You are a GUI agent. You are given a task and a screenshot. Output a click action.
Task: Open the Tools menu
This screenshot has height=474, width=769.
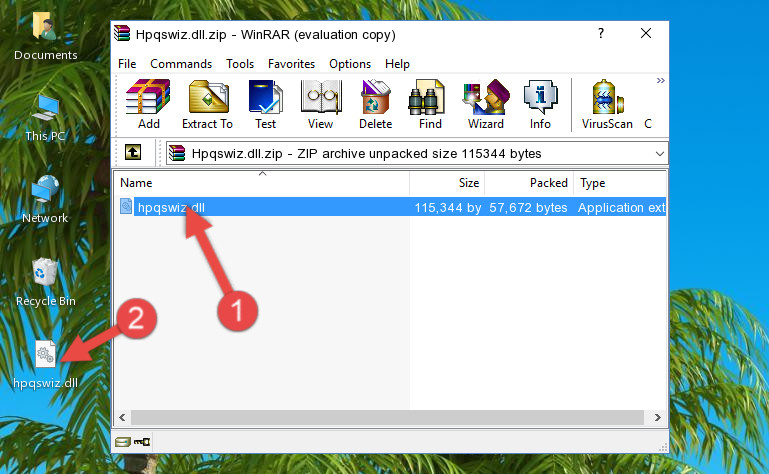pyautogui.click(x=240, y=64)
